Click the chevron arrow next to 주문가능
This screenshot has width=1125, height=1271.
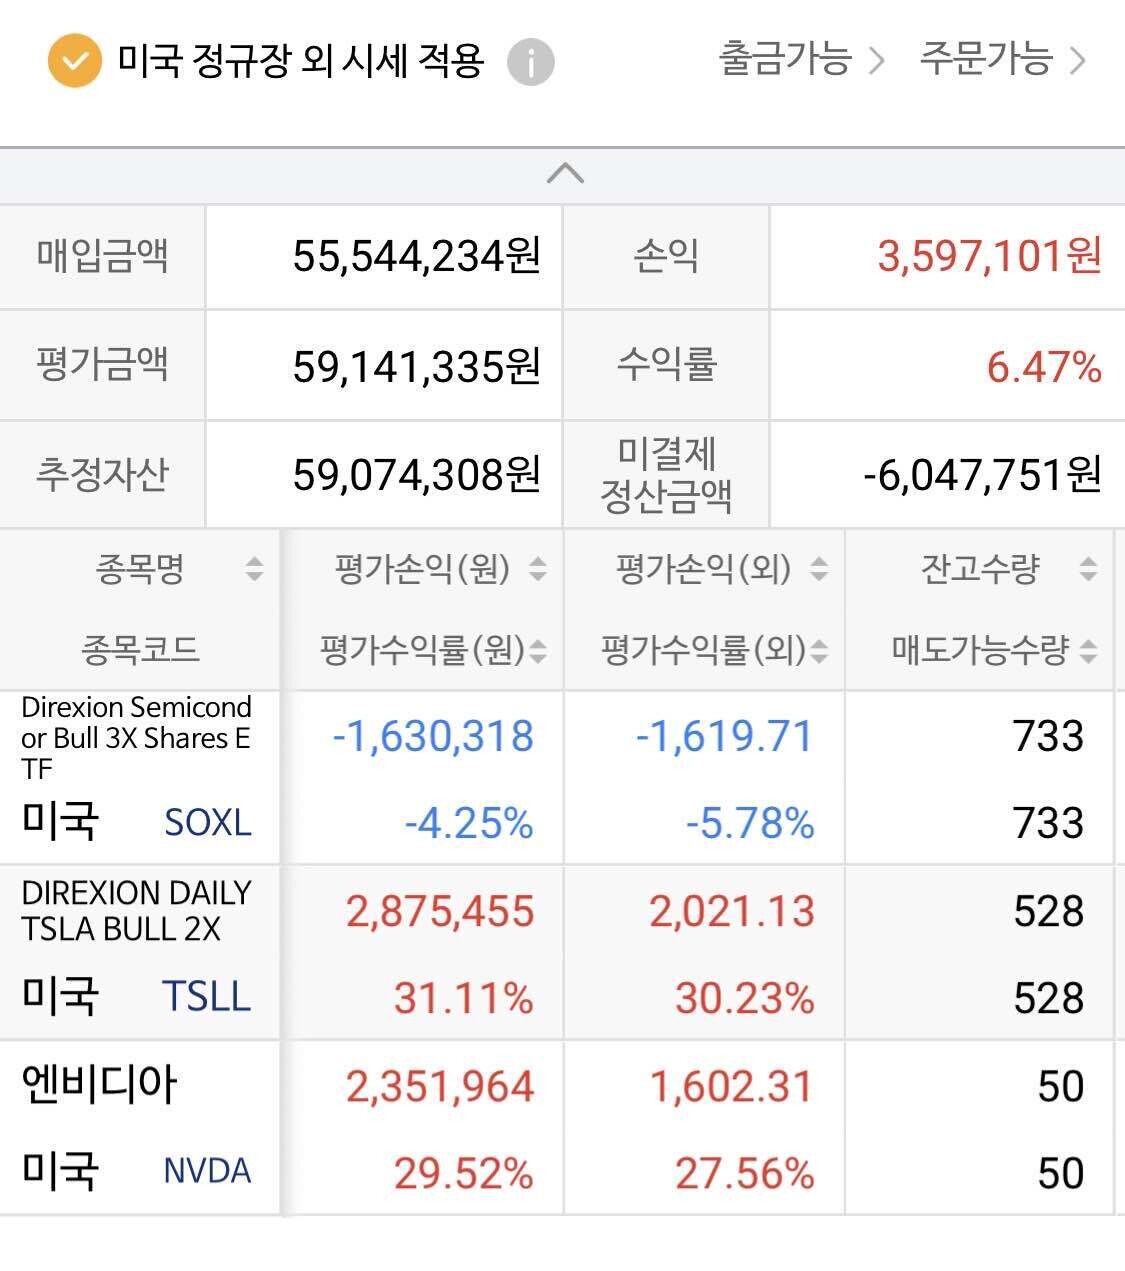pos(1079,60)
